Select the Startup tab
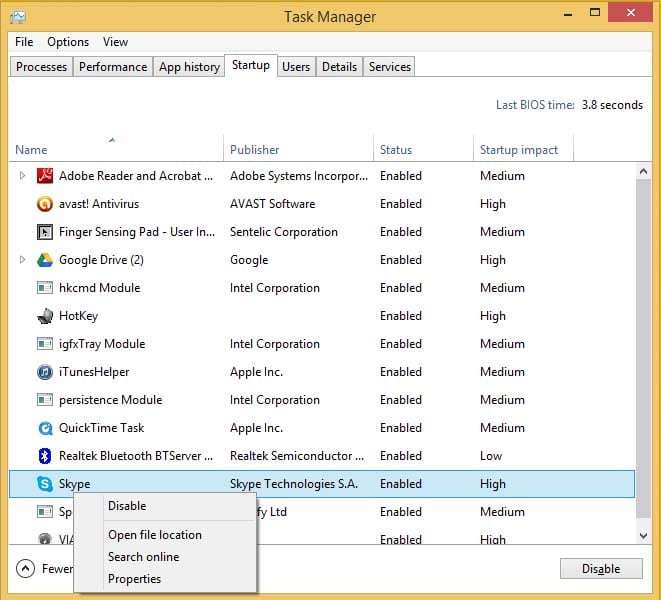This screenshot has width=661, height=600. [251, 65]
